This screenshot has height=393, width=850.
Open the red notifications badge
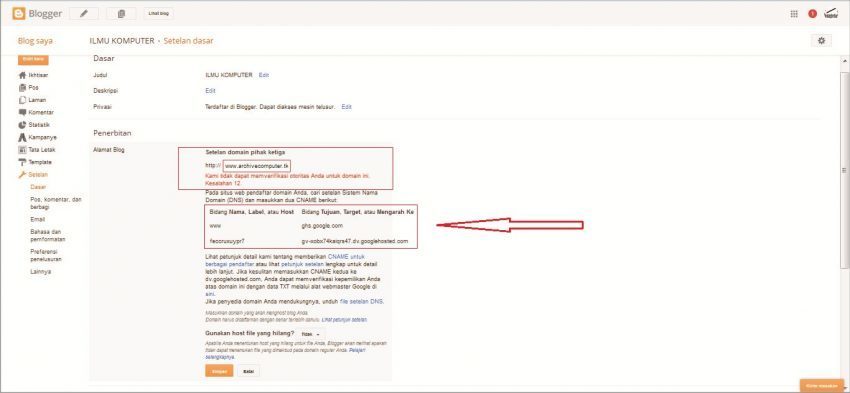pos(812,14)
